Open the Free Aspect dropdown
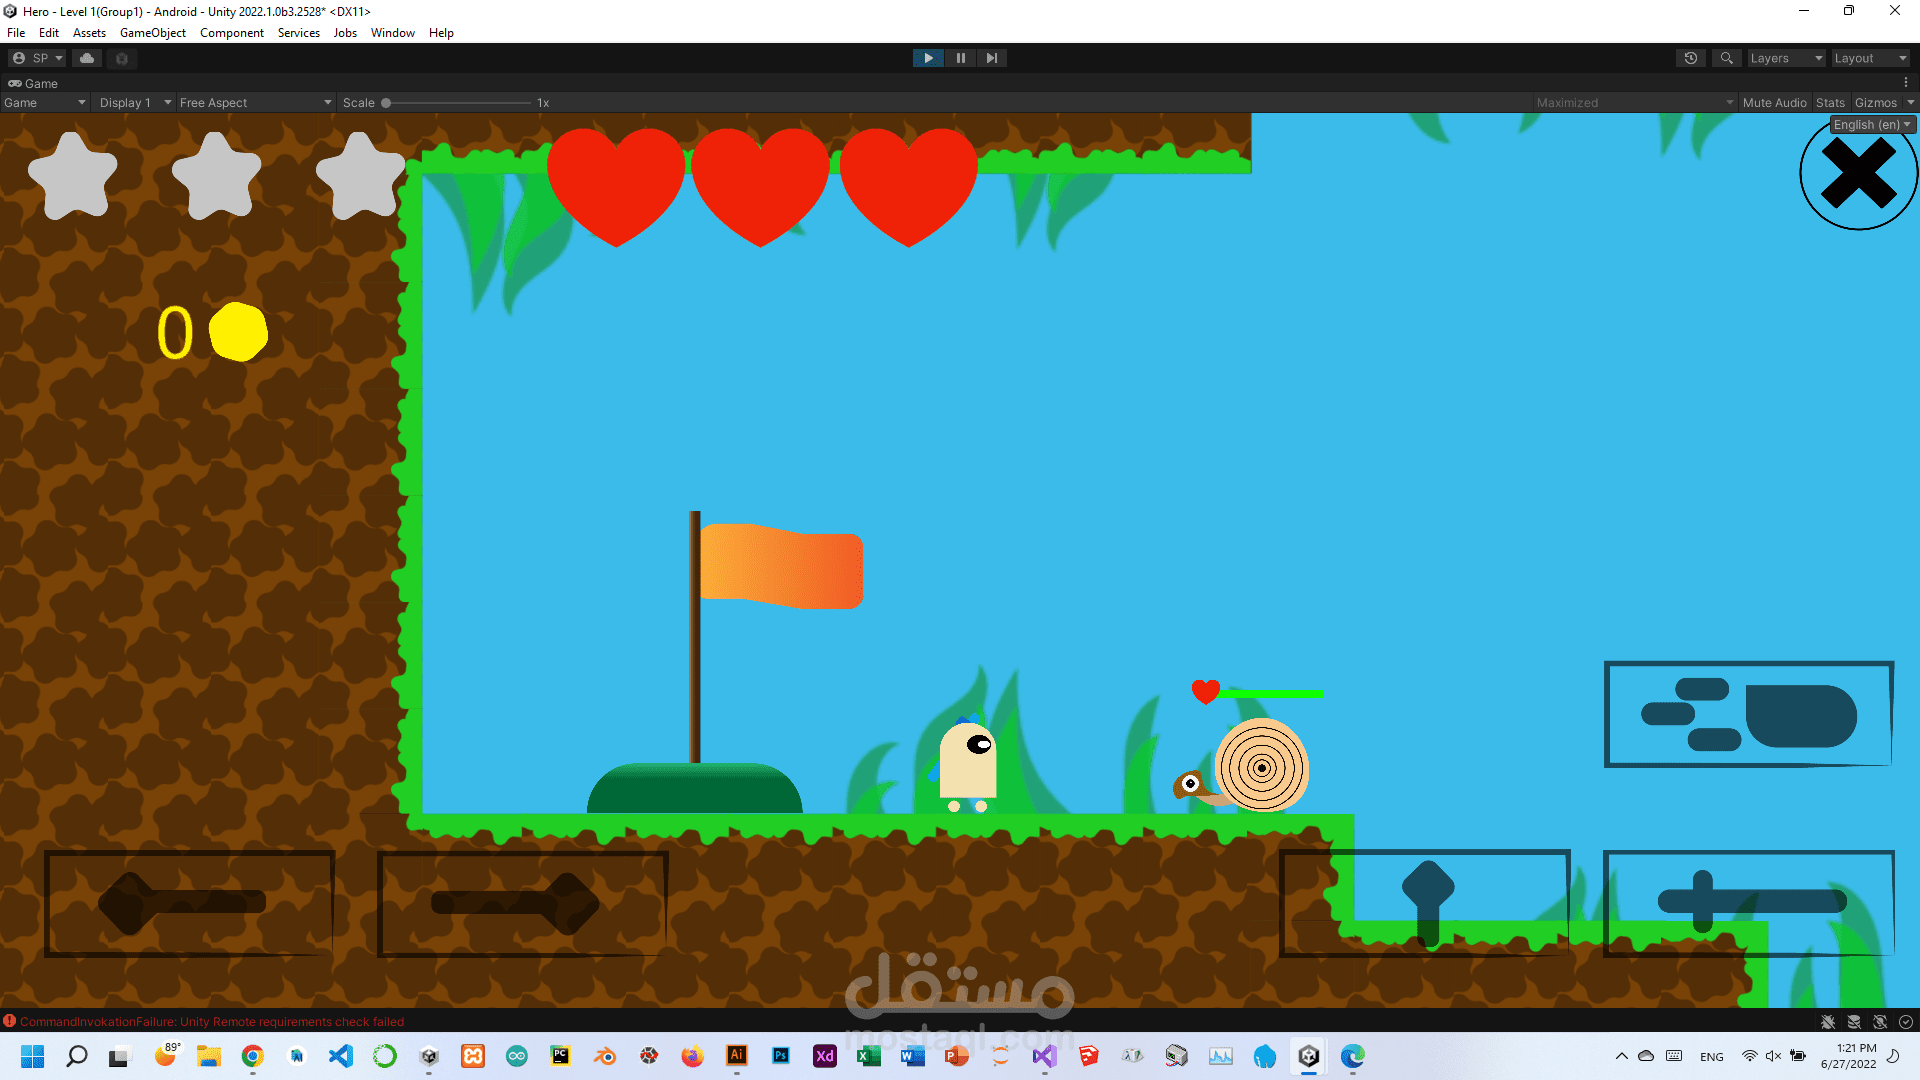Viewport: 1920px width, 1080px height. [x=255, y=103]
